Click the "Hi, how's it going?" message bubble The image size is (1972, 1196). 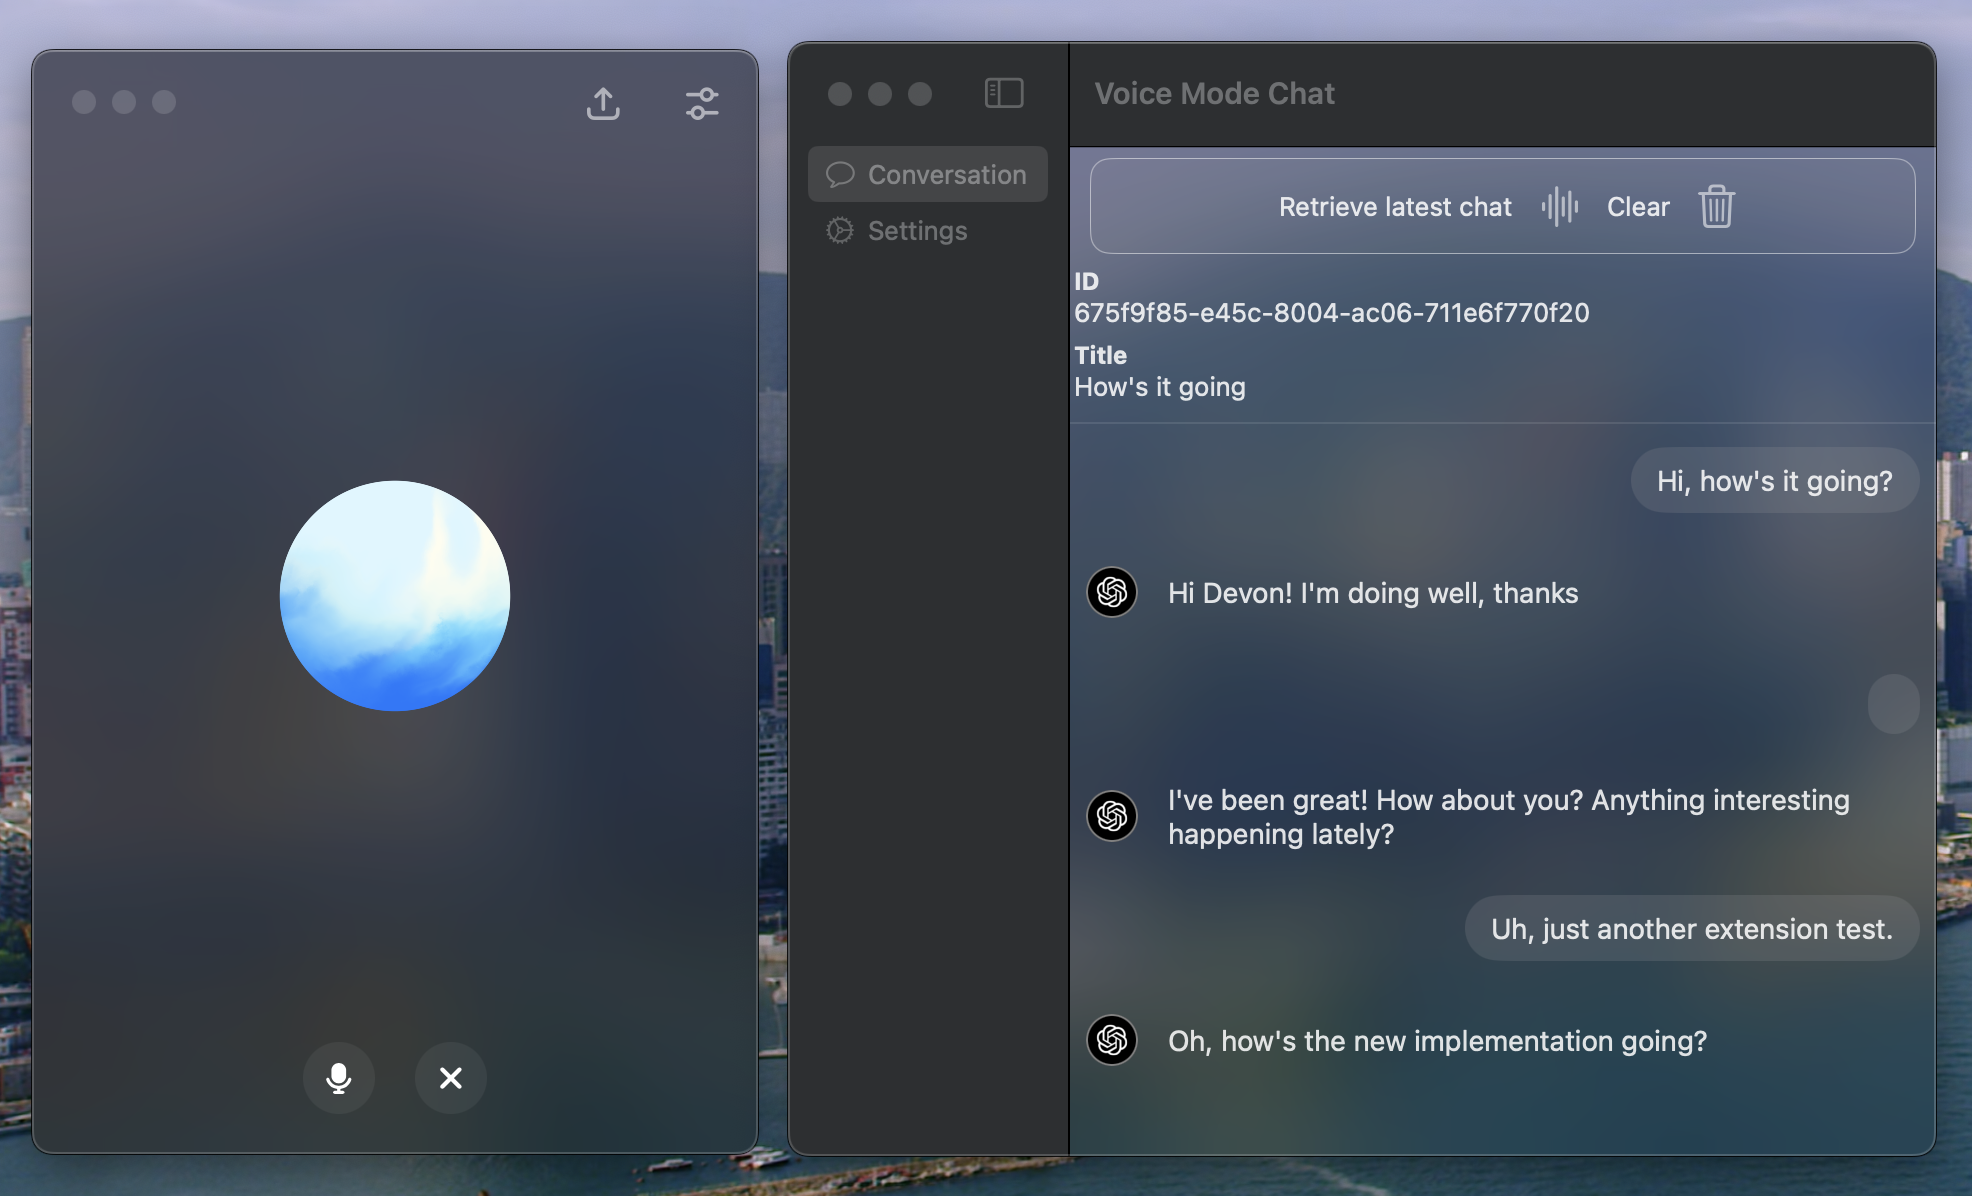1774,481
